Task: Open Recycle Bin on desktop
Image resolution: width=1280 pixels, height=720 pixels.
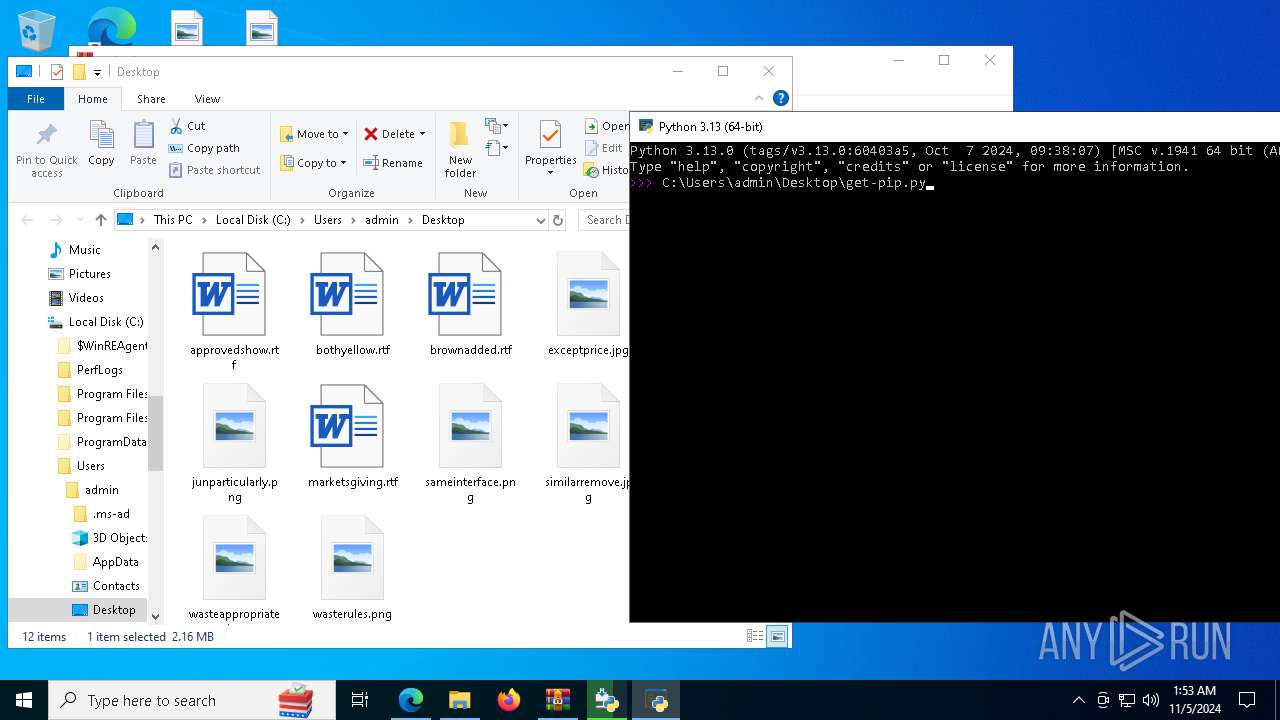Action: pos(37,31)
